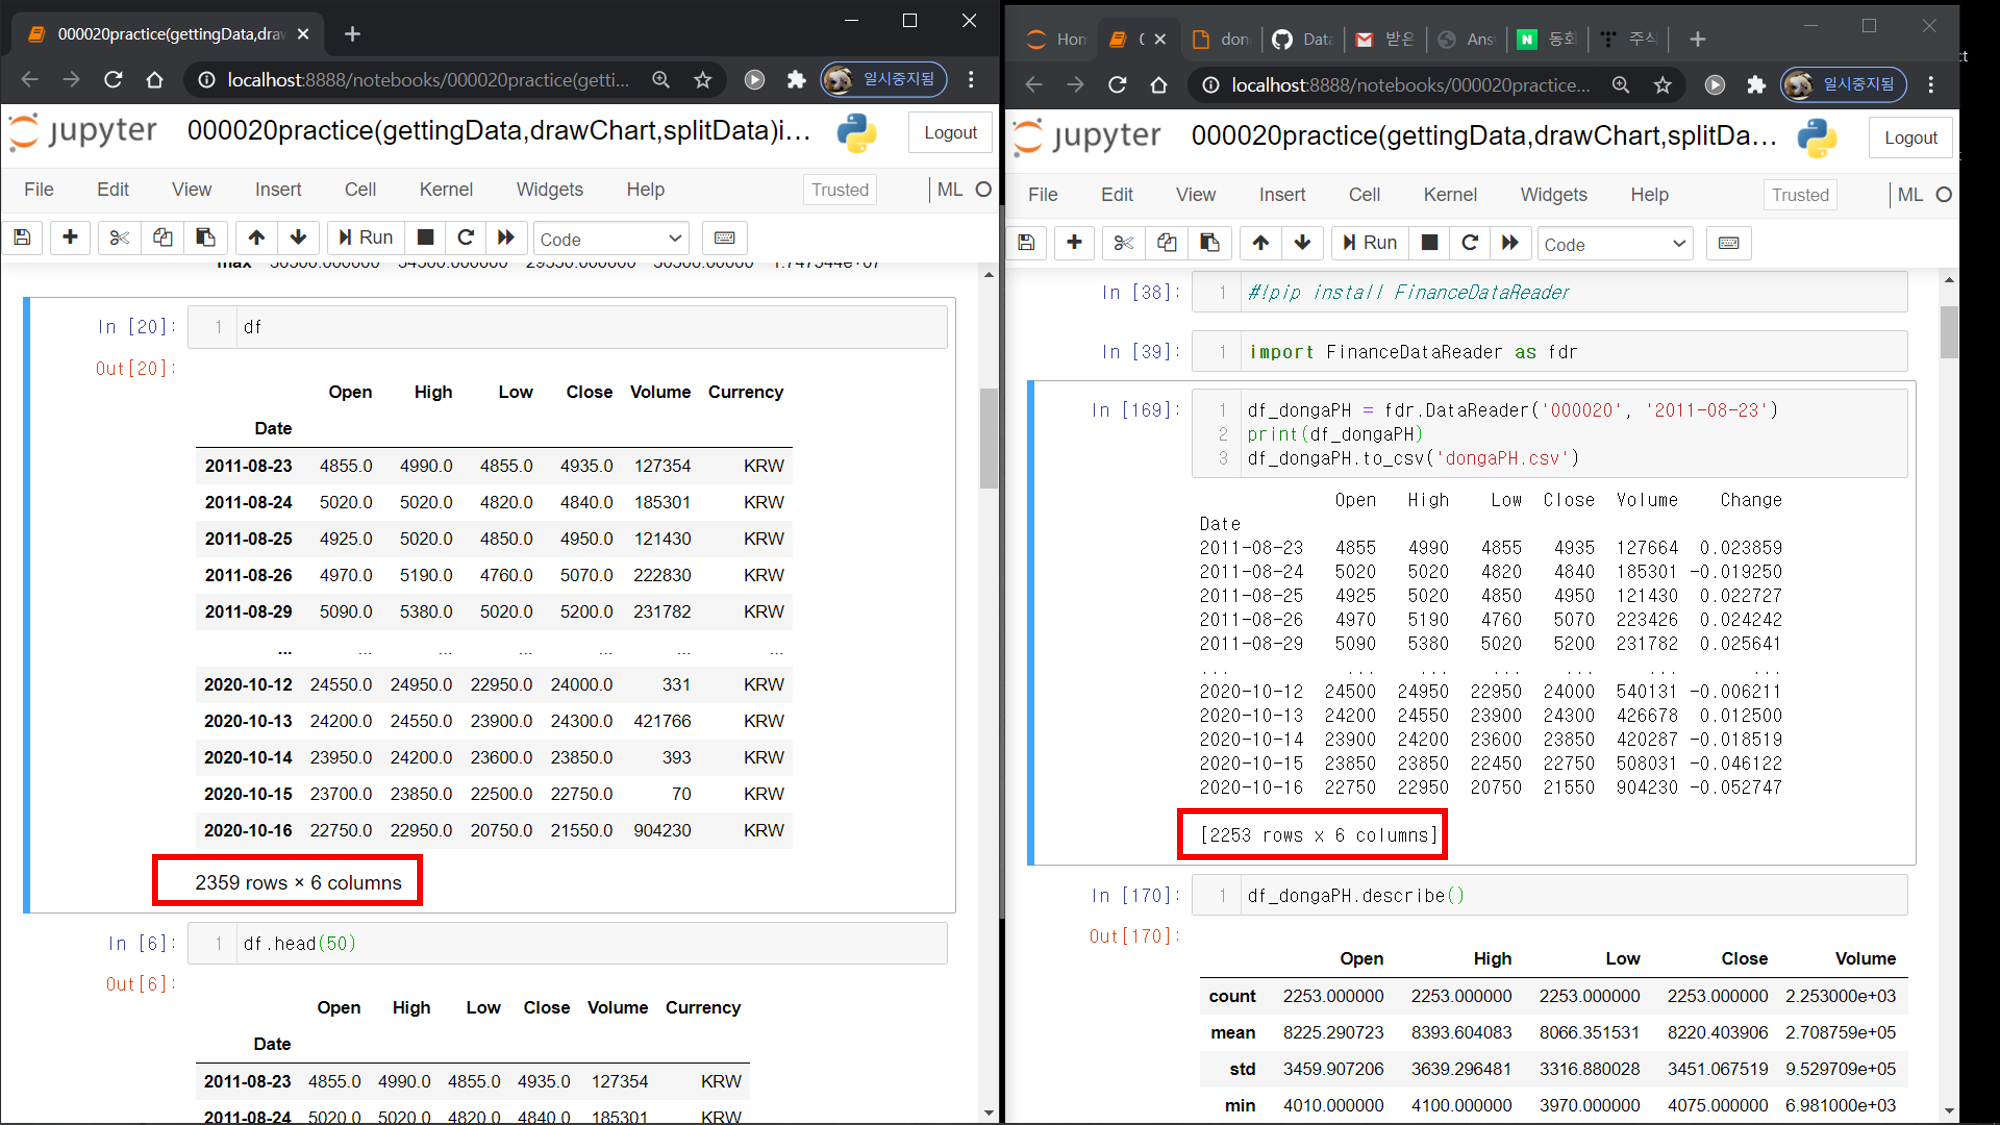
Task: Move cell up arrow in left toolbar
Action: tap(256, 238)
